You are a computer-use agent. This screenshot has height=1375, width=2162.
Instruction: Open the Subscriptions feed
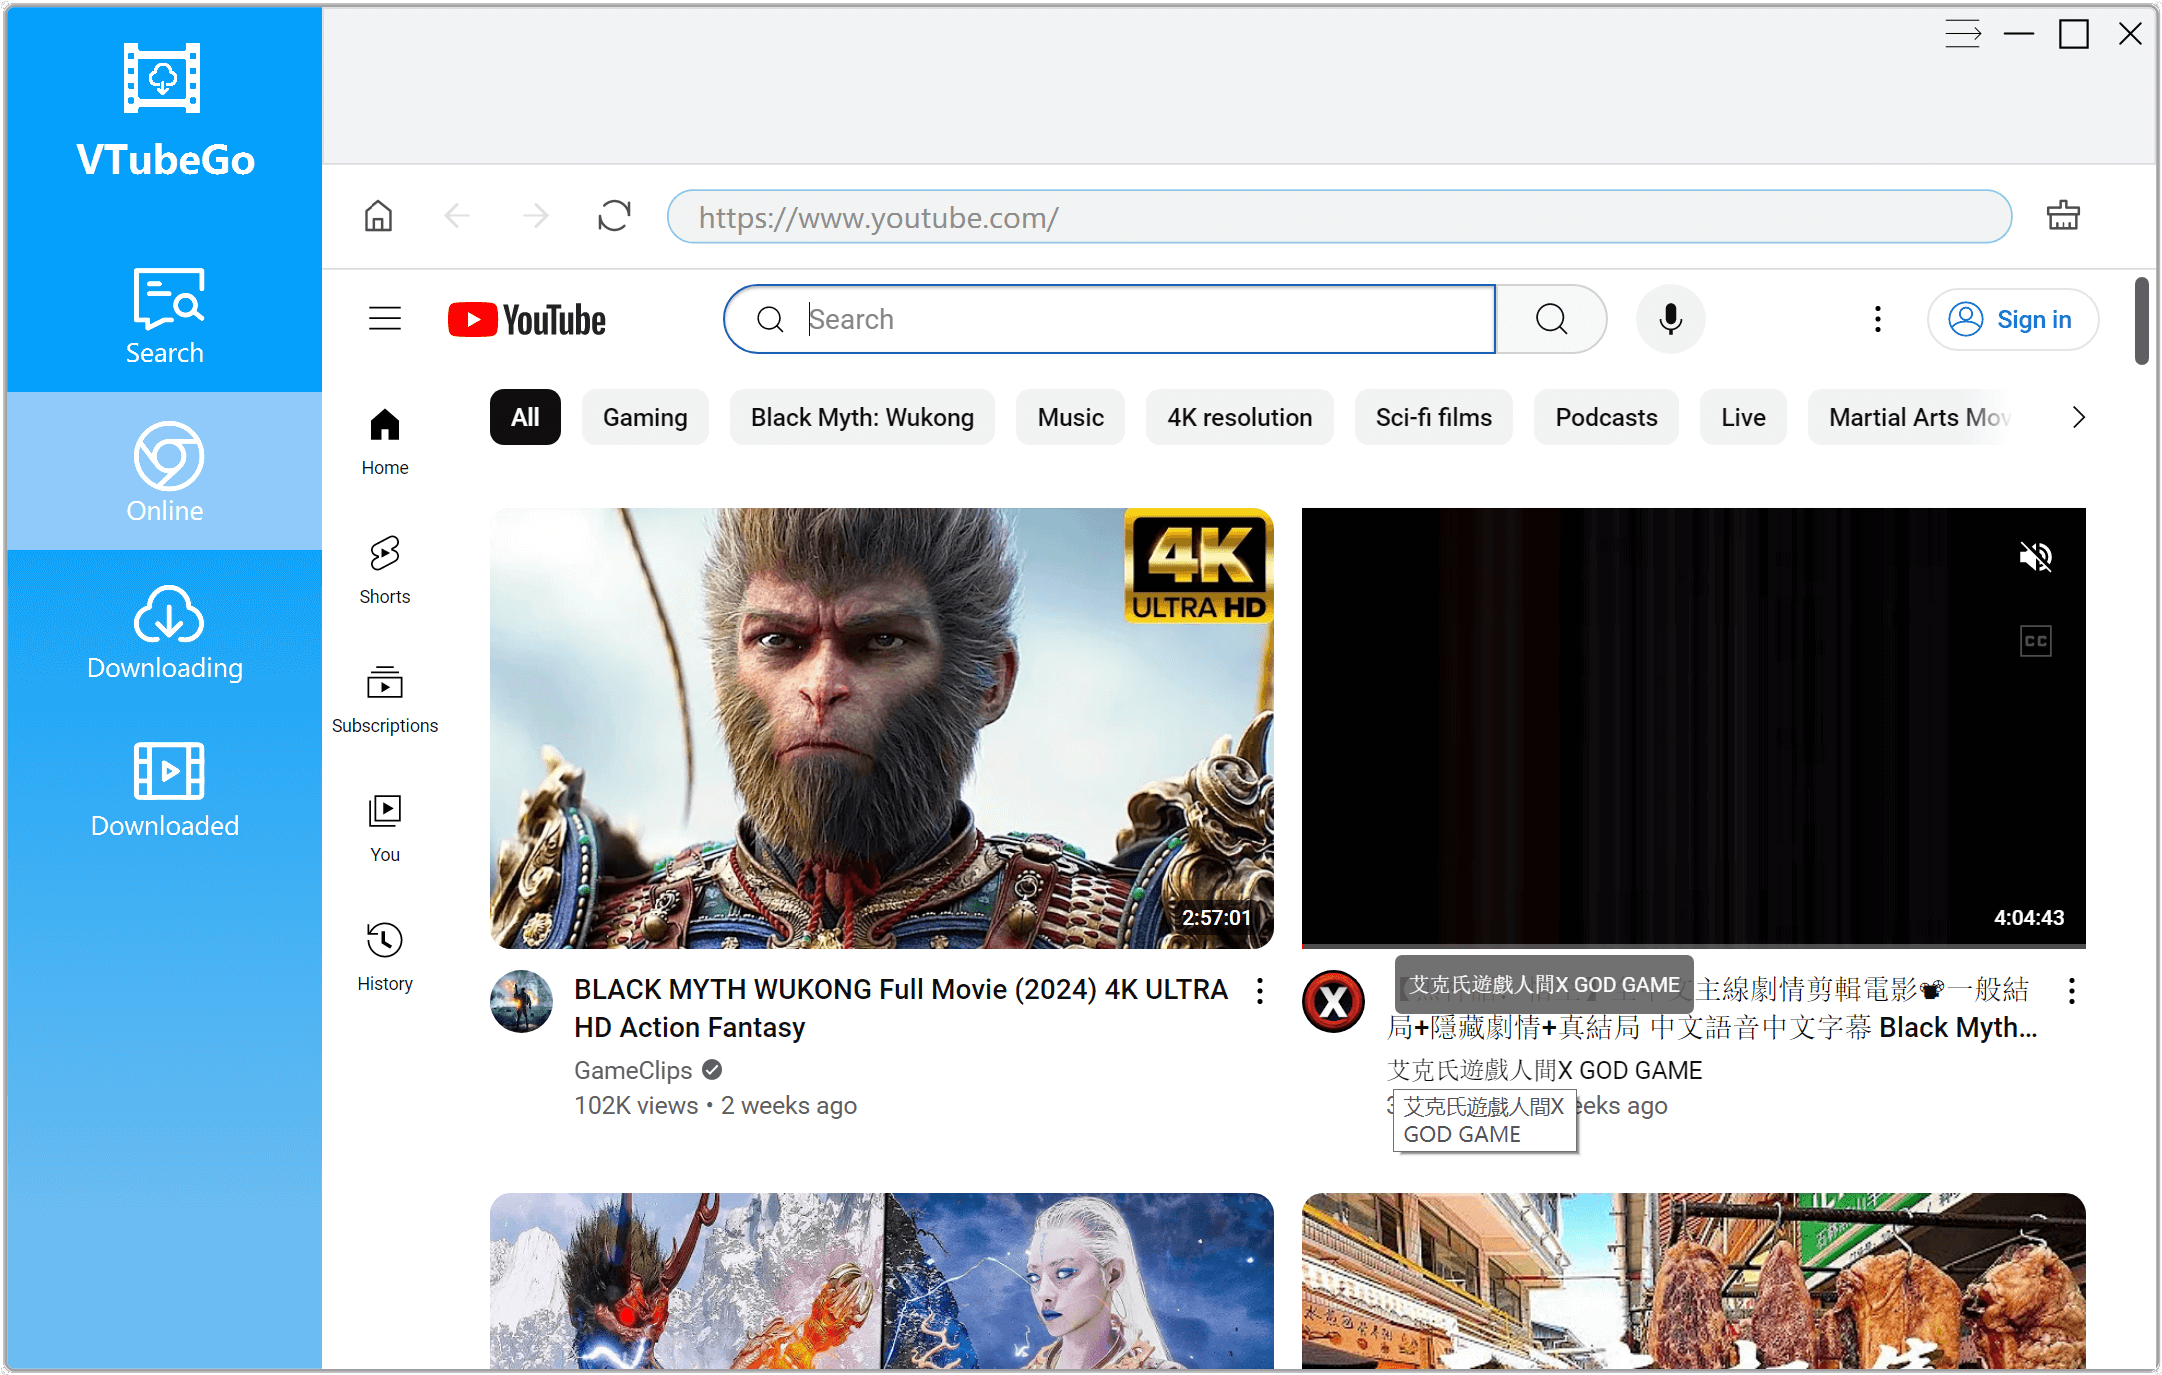(x=384, y=697)
